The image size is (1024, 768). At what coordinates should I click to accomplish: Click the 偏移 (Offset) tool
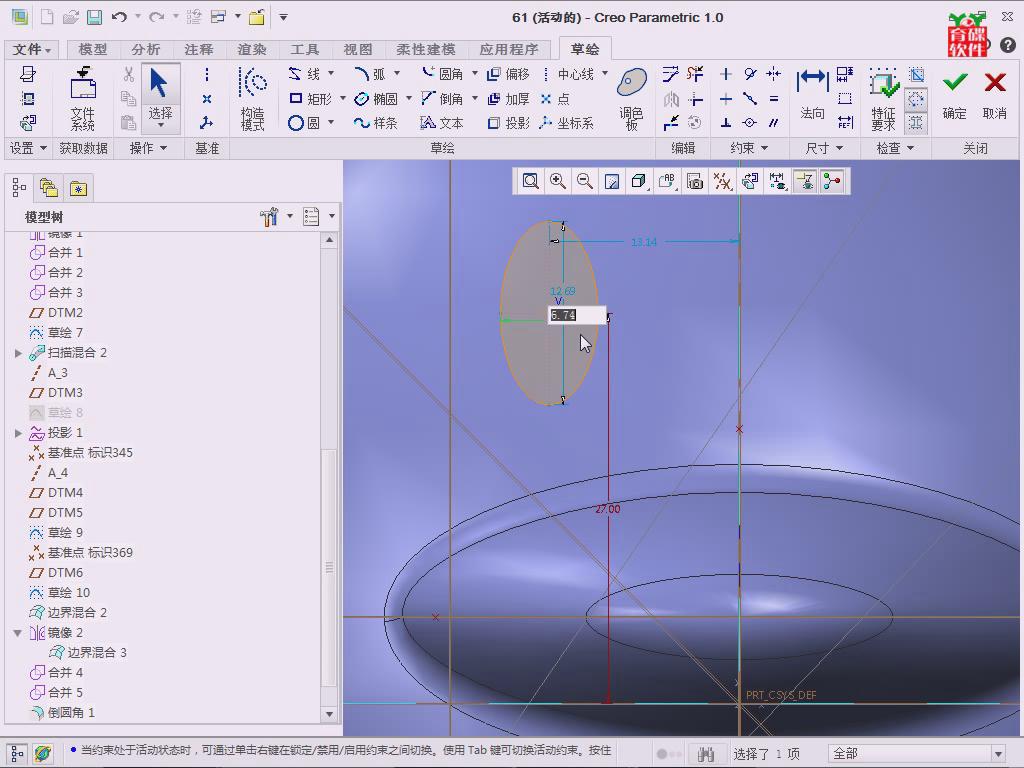pos(508,74)
